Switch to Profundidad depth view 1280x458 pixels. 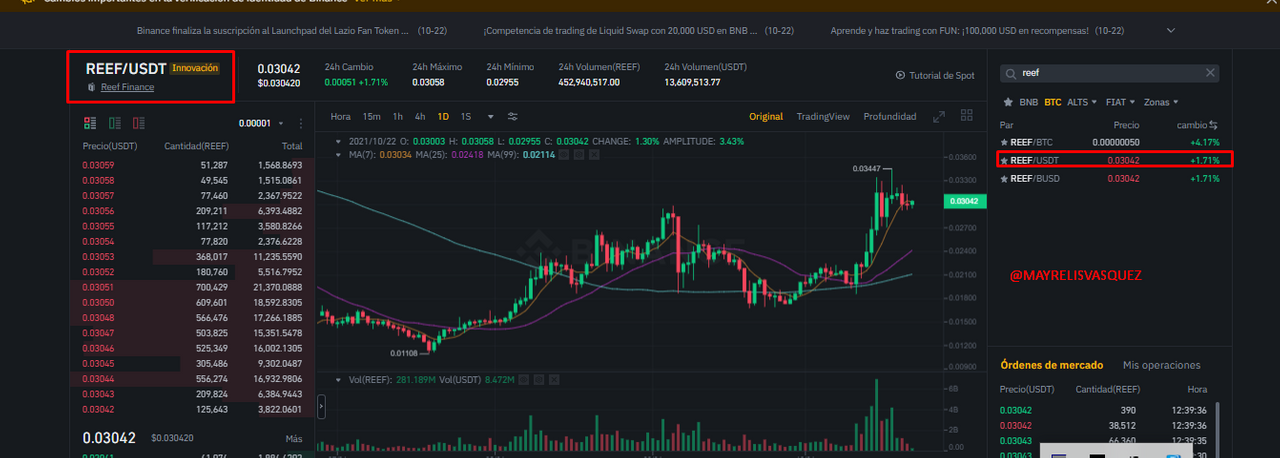coord(890,116)
